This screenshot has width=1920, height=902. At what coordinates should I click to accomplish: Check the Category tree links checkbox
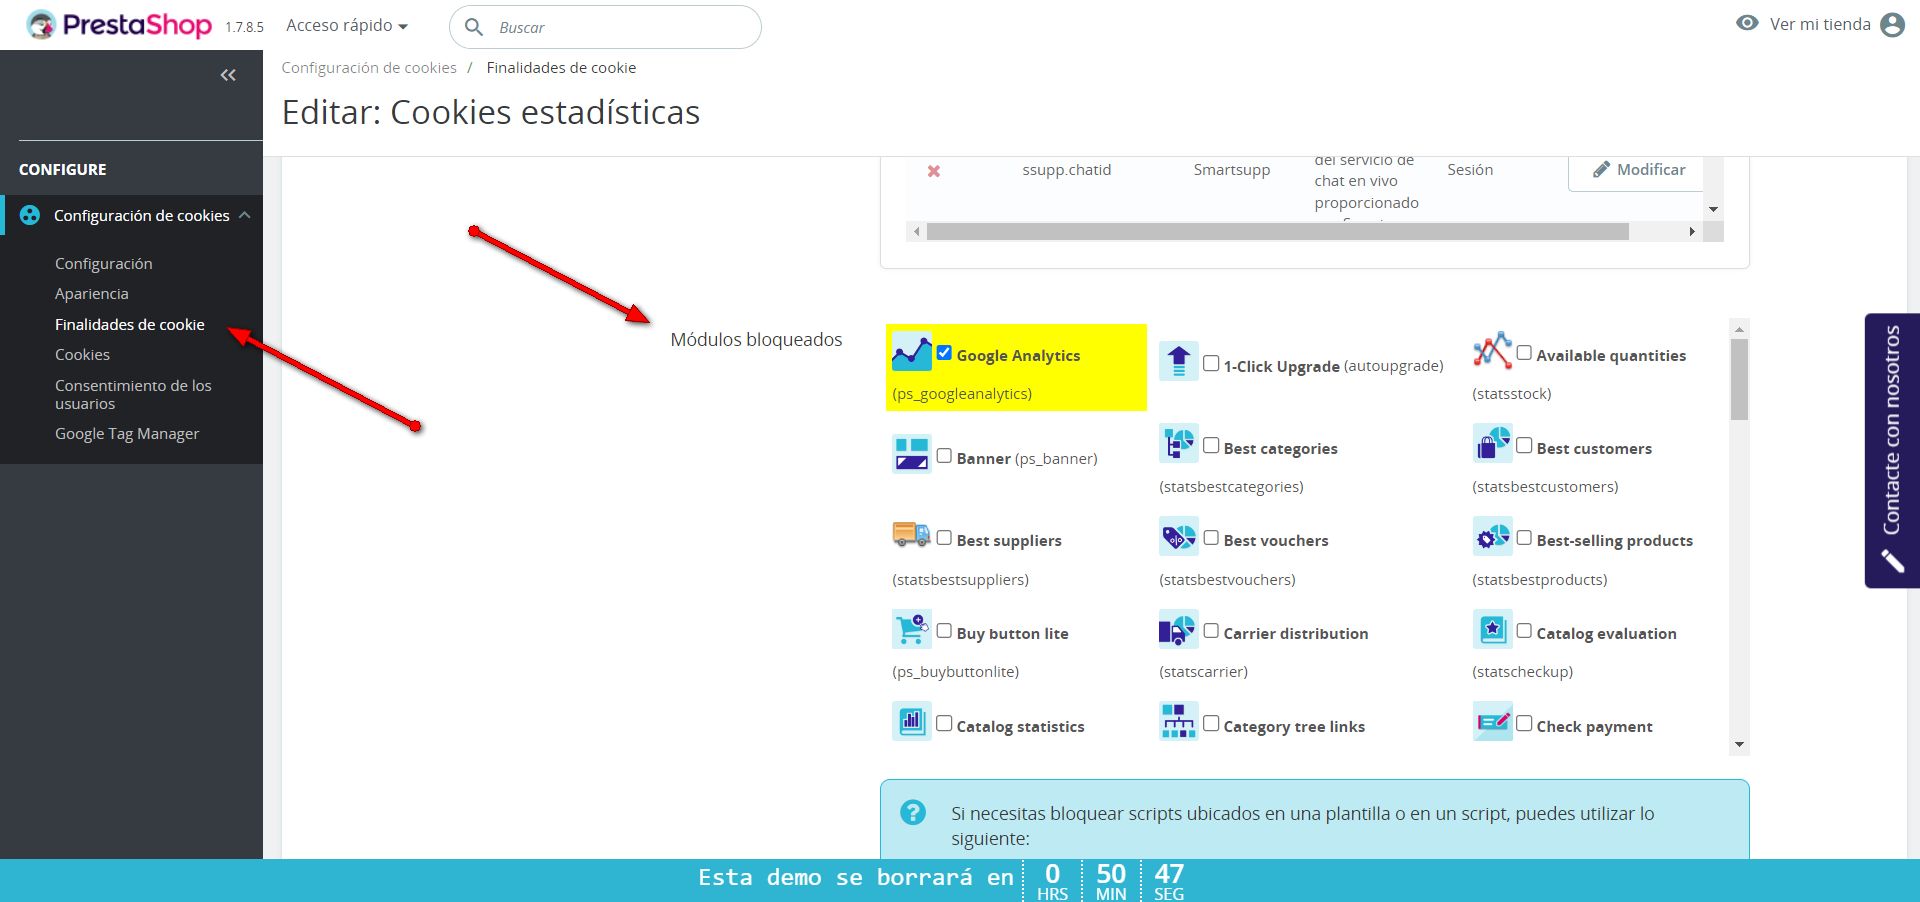pos(1211,723)
